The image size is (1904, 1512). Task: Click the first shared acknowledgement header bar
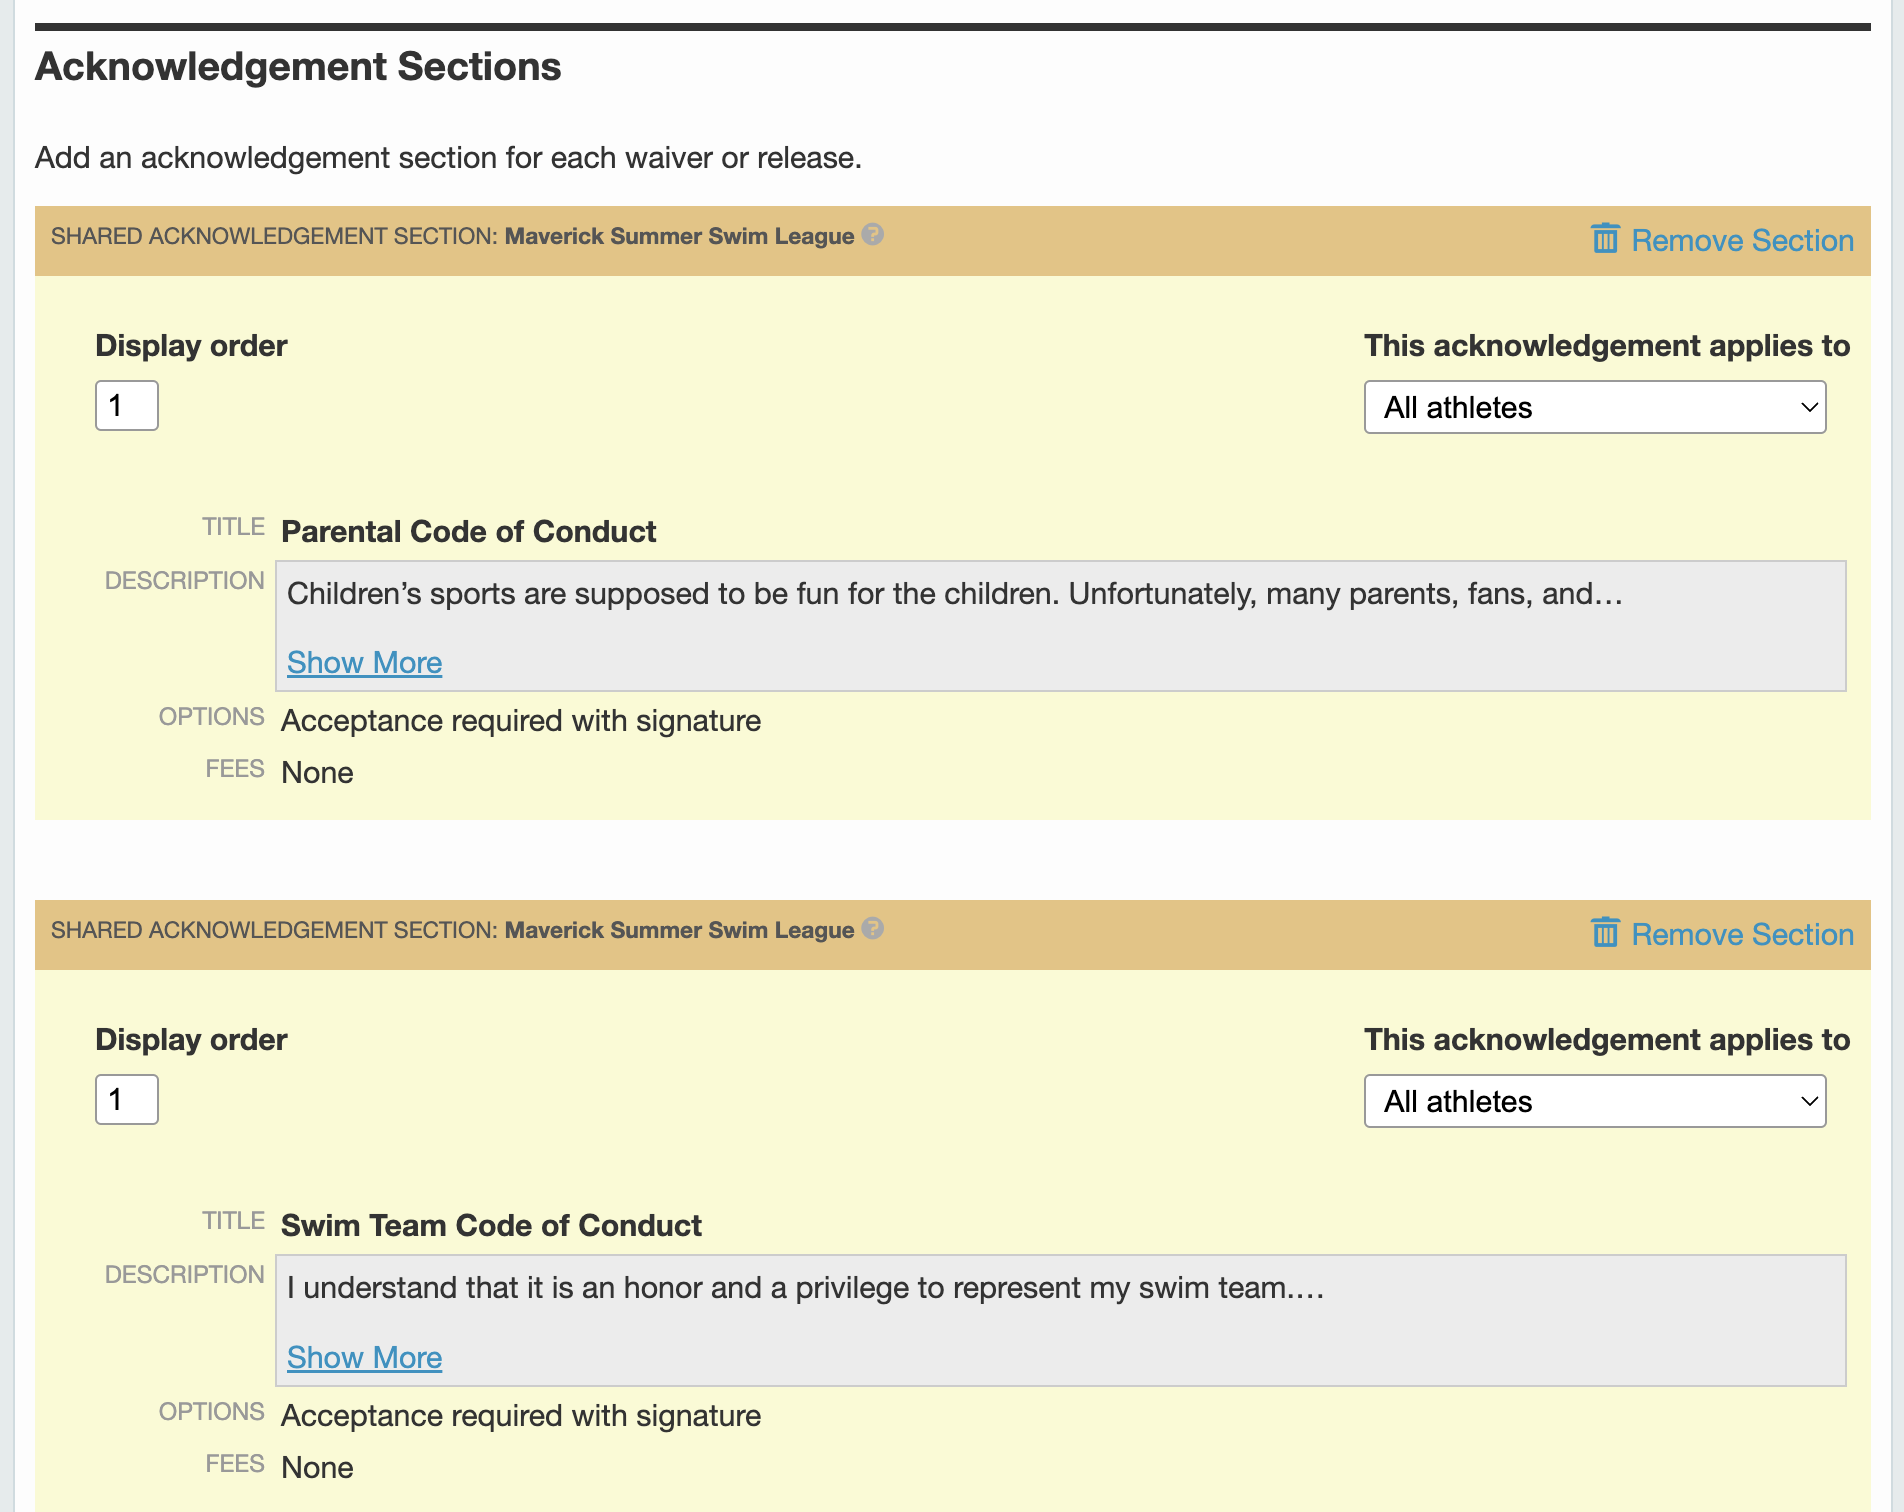pyautogui.click(x=450, y=236)
